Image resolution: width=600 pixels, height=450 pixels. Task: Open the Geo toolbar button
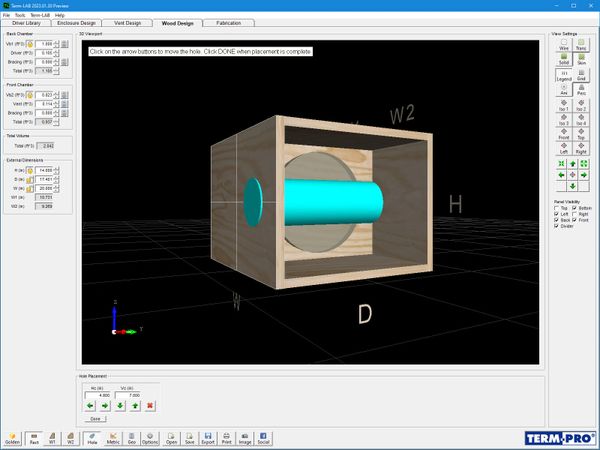(x=132, y=439)
